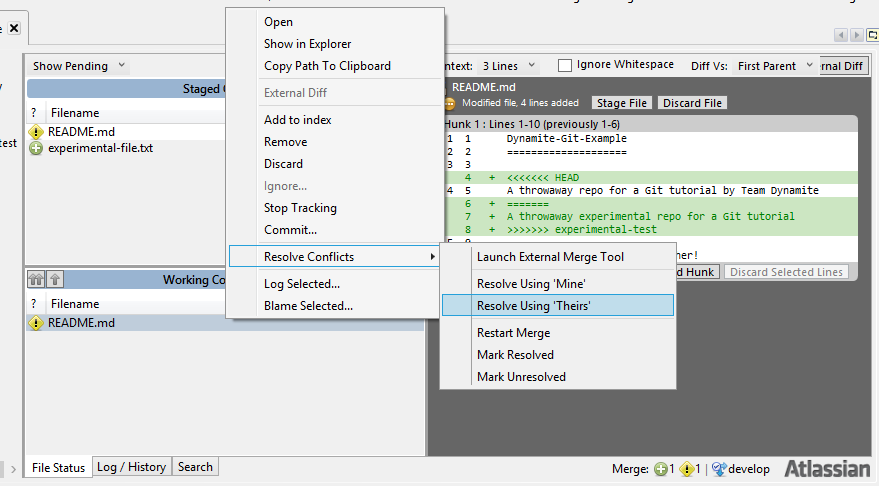This screenshot has height=486, width=879.
Task: Expand the sidebar chevron at bottom left
Action: [13, 469]
